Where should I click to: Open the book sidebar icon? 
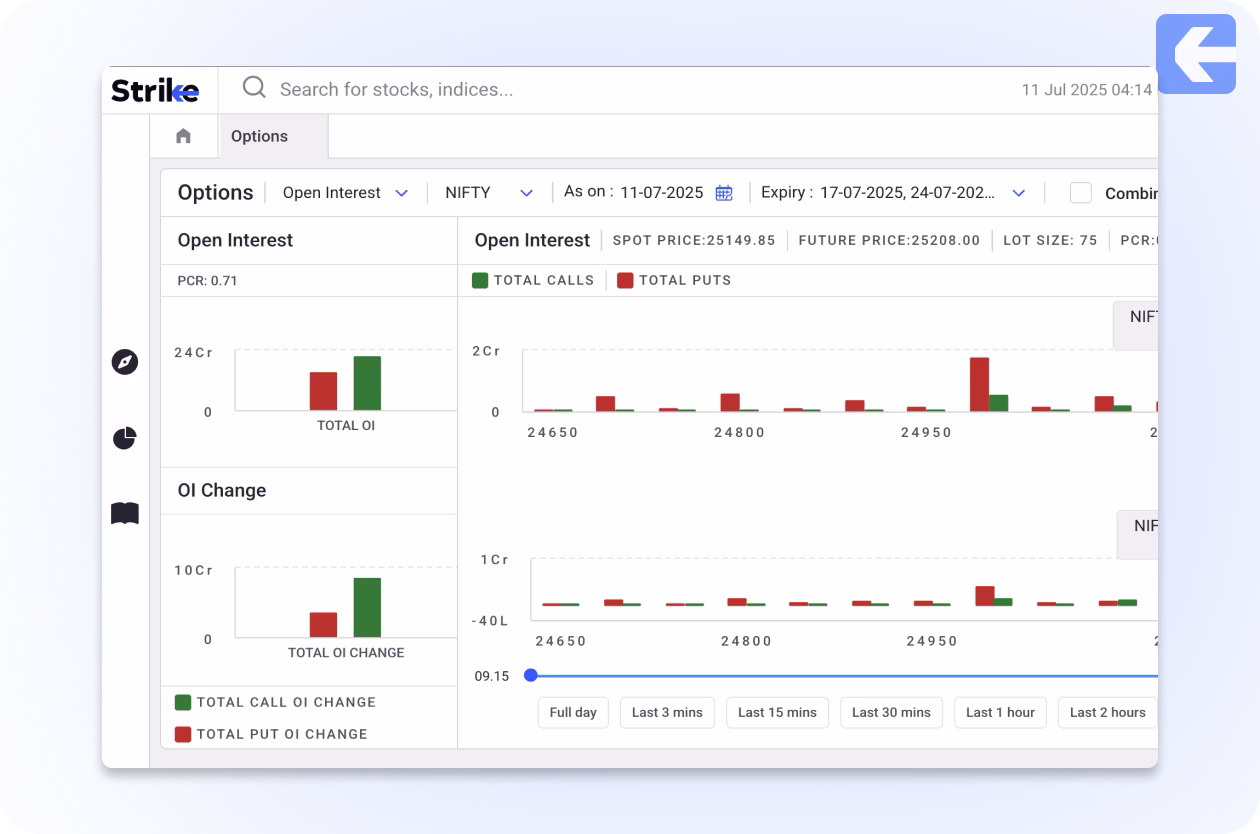(125, 514)
